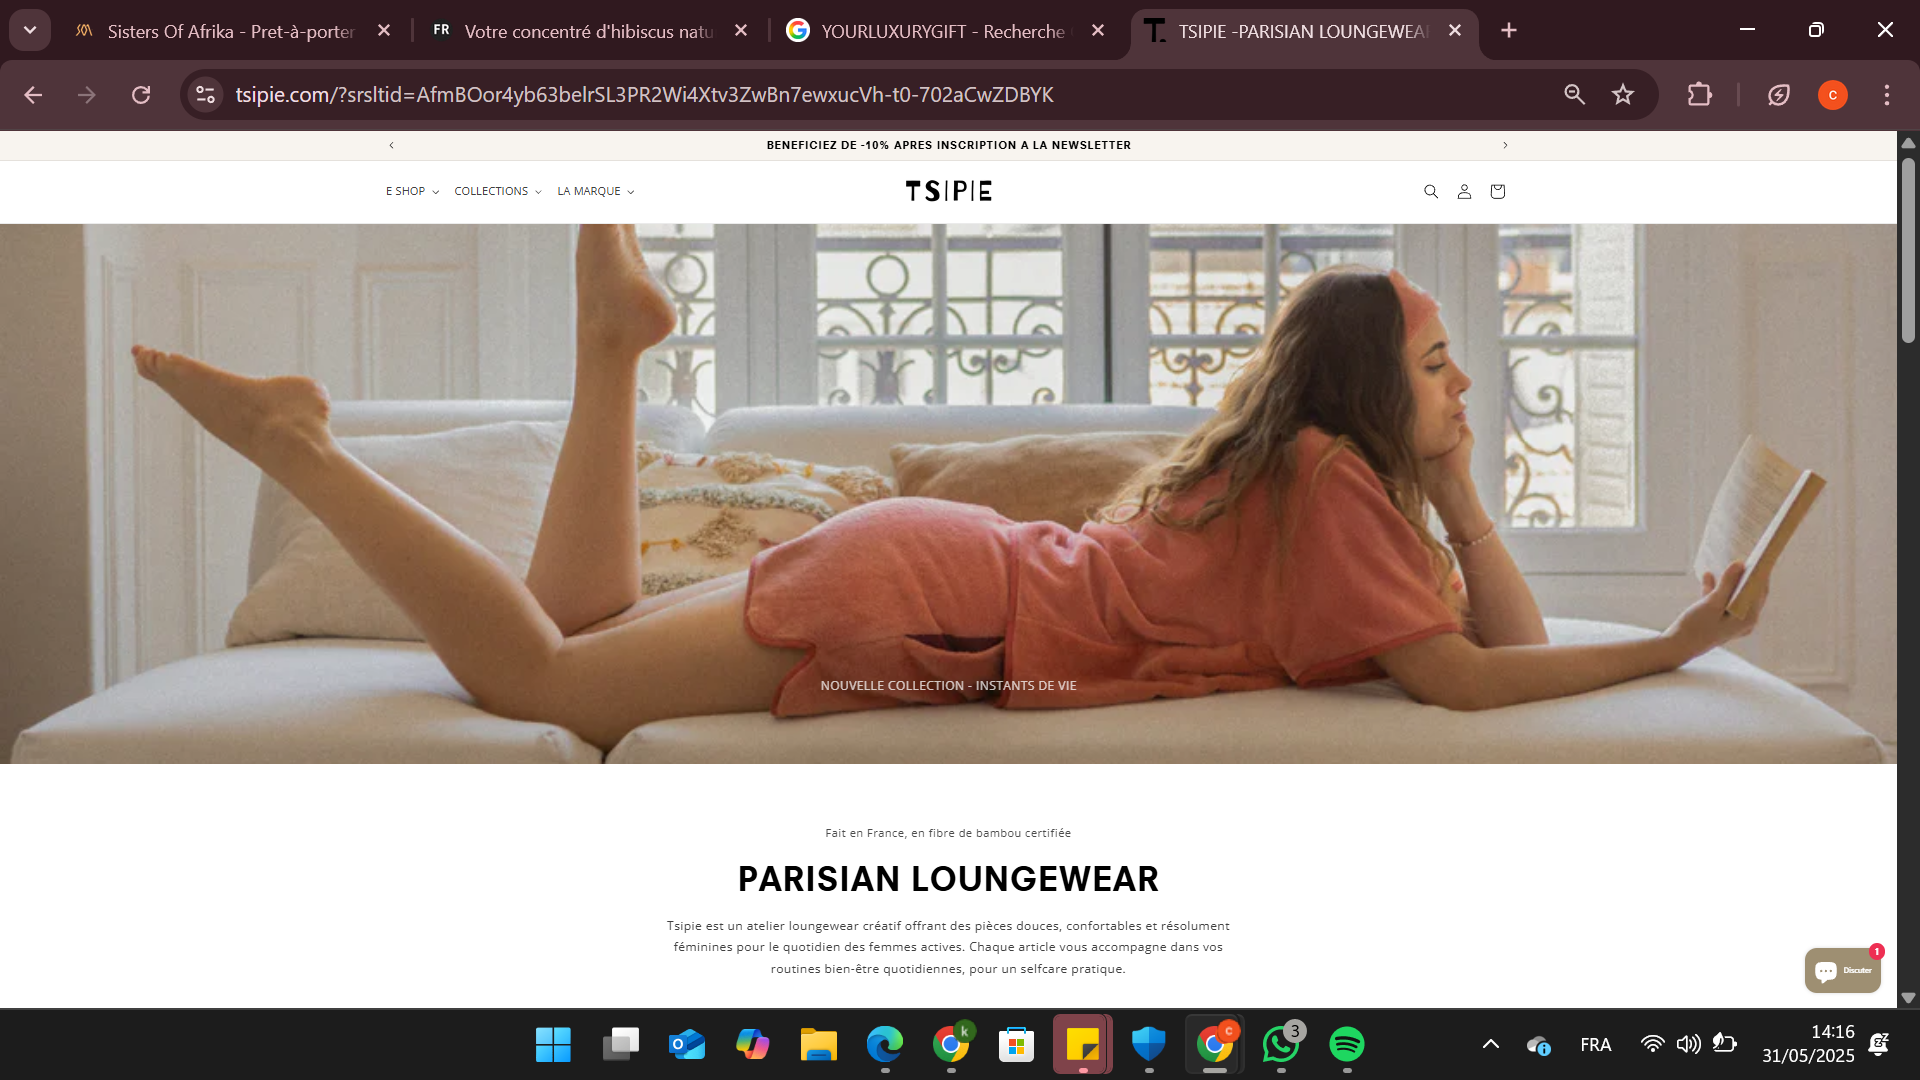Open the Extensions puzzle icon
Screen dimensions: 1920x1080
[1699, 95]
